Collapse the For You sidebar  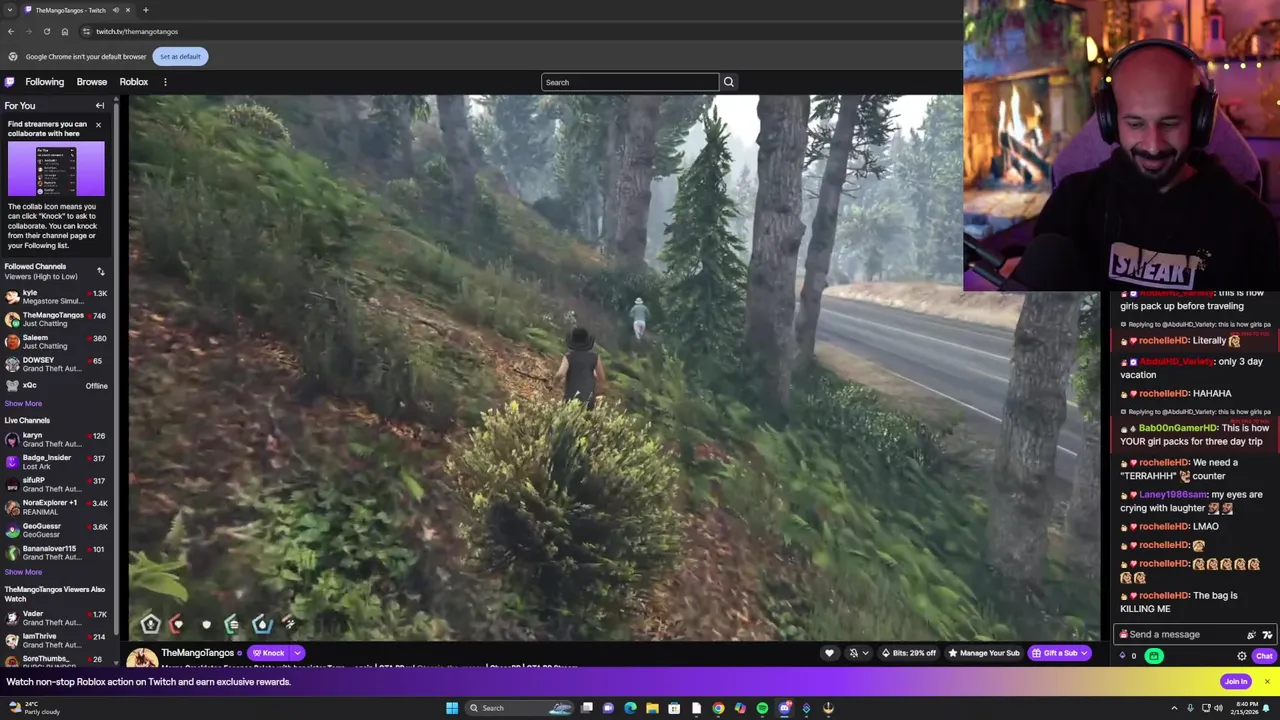point(100,105)
